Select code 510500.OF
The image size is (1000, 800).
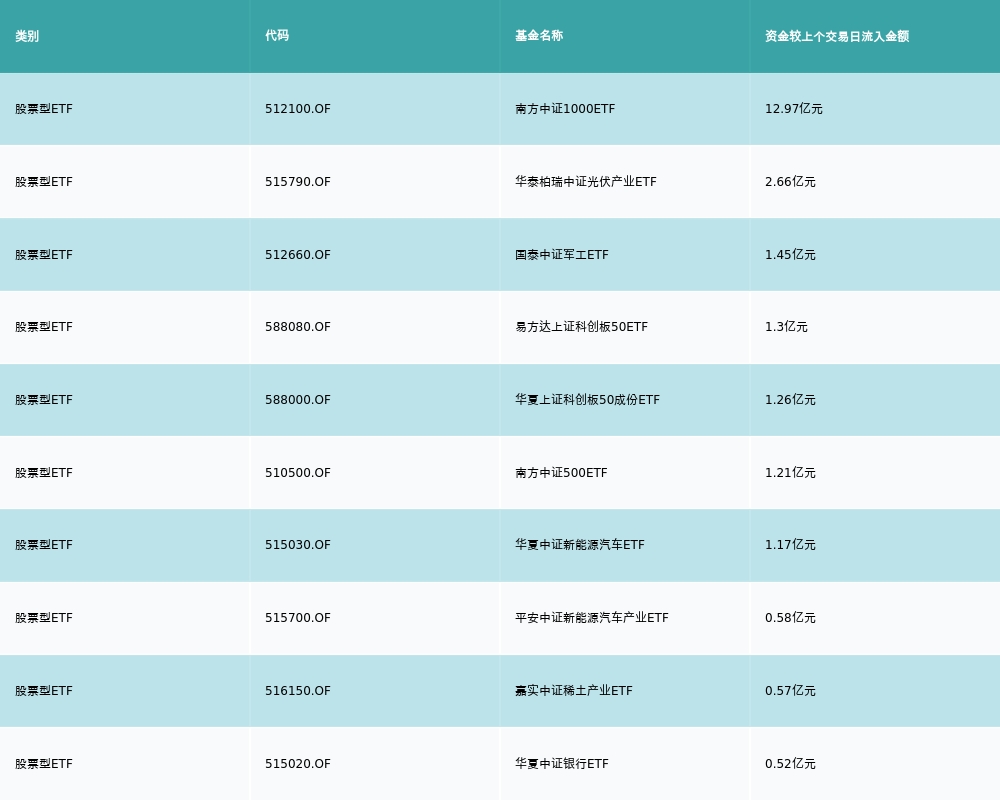coord(298,473)
